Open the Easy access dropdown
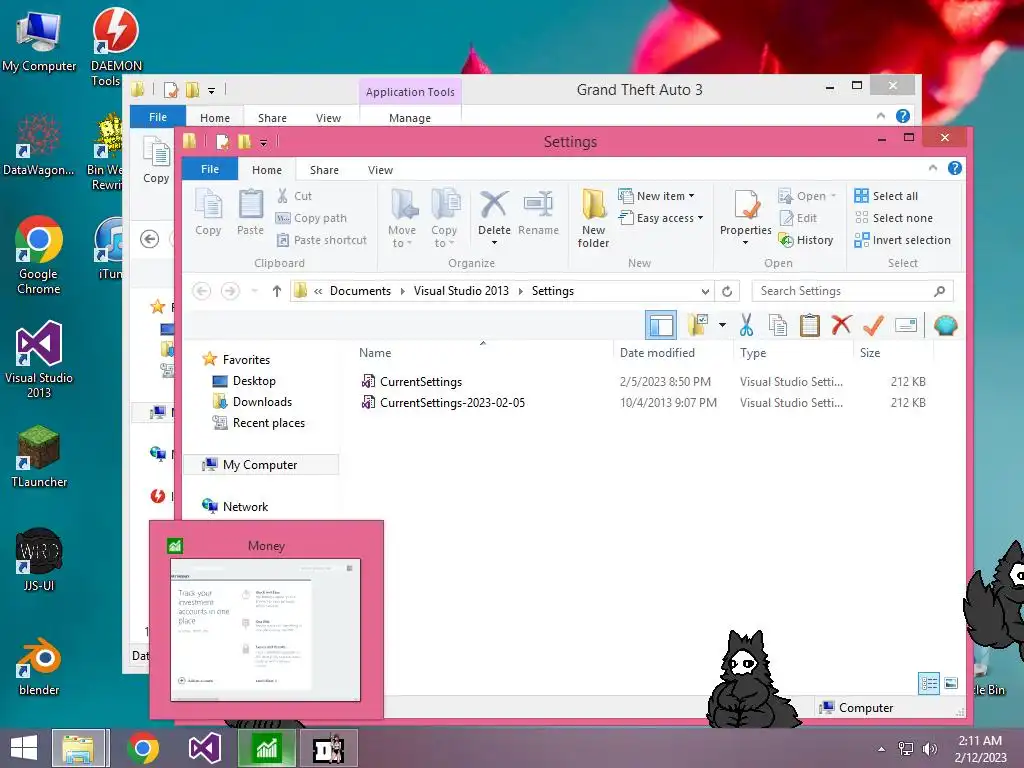The width and height of the screenshot is (1024, 768). click(x=661, y=218)
